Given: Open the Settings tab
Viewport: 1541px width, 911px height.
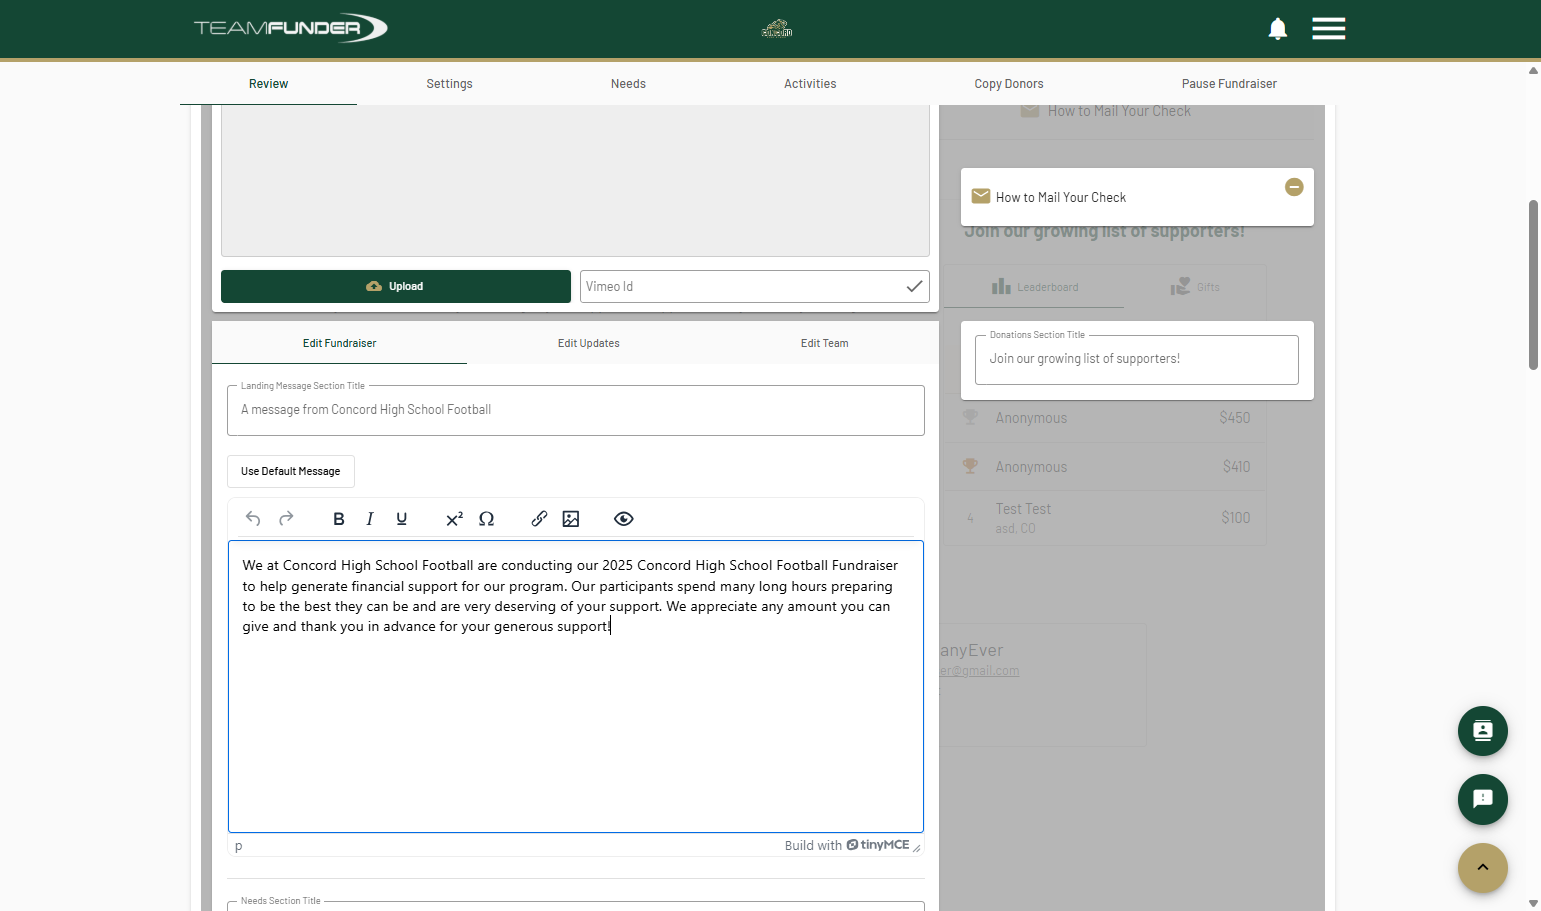Looking at the screenshot, I should (x=449, y=84).
